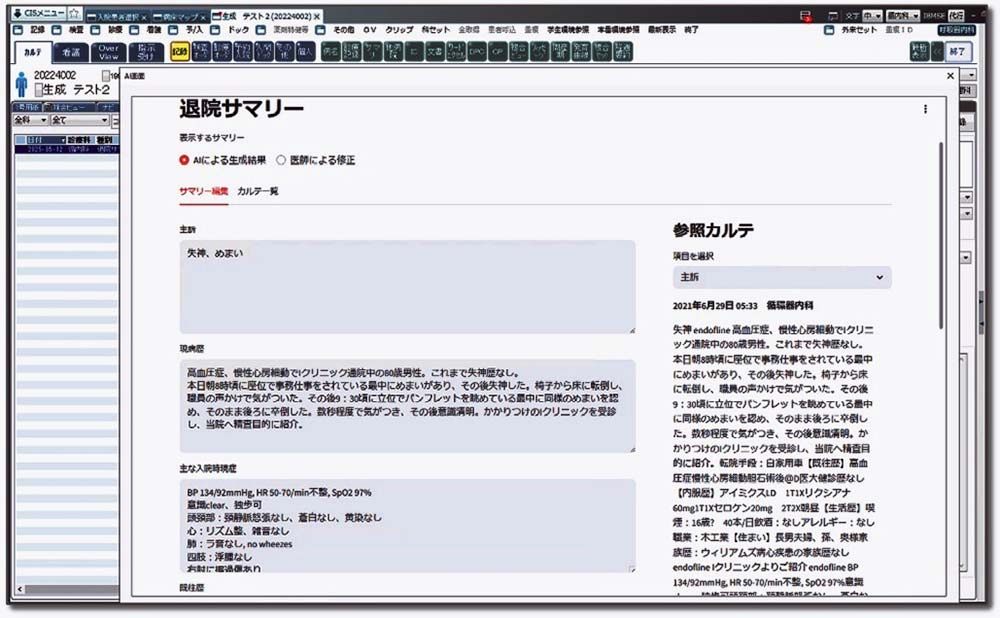
Task: Open the 予/入 menu
Action: [194, 30]
